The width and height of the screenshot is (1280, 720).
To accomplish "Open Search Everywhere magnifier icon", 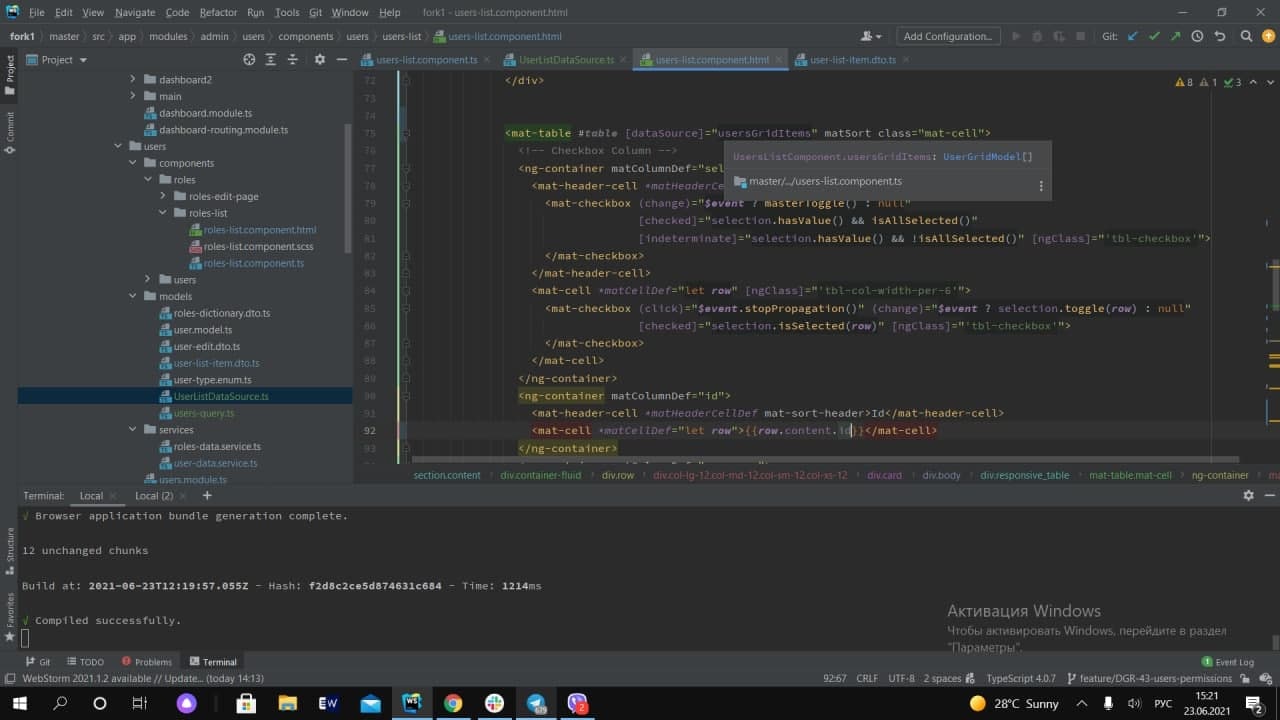I will tap(1246, 36).
